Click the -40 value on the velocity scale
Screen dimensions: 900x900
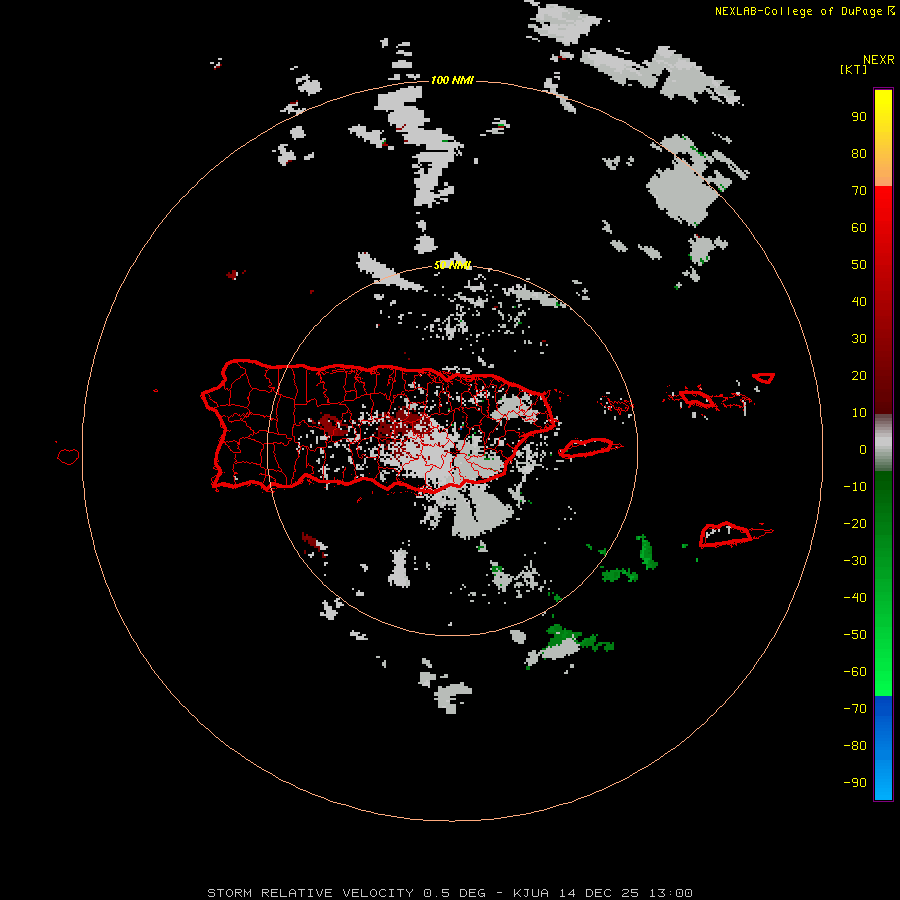point(855,598)
